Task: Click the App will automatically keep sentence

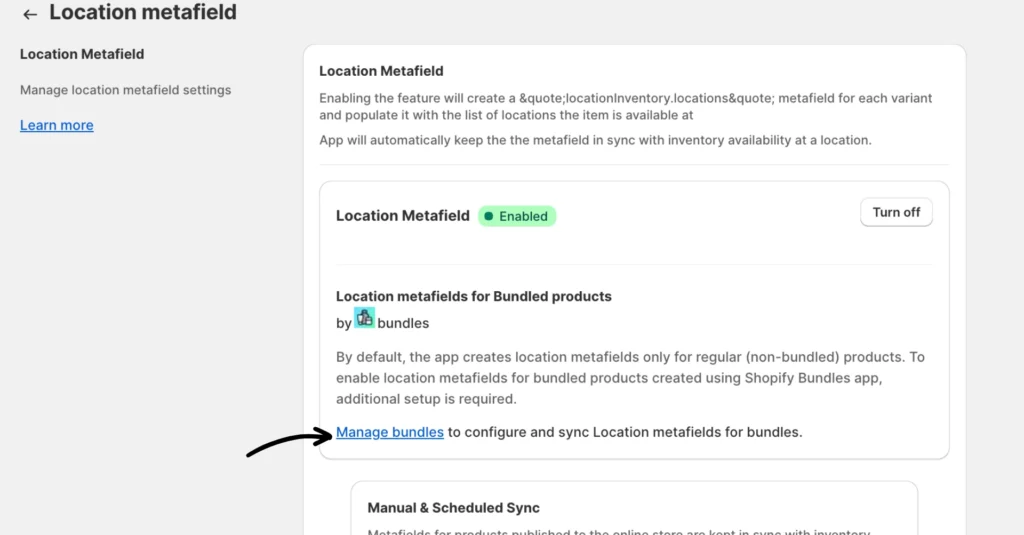Action: (x=595, y=141)
